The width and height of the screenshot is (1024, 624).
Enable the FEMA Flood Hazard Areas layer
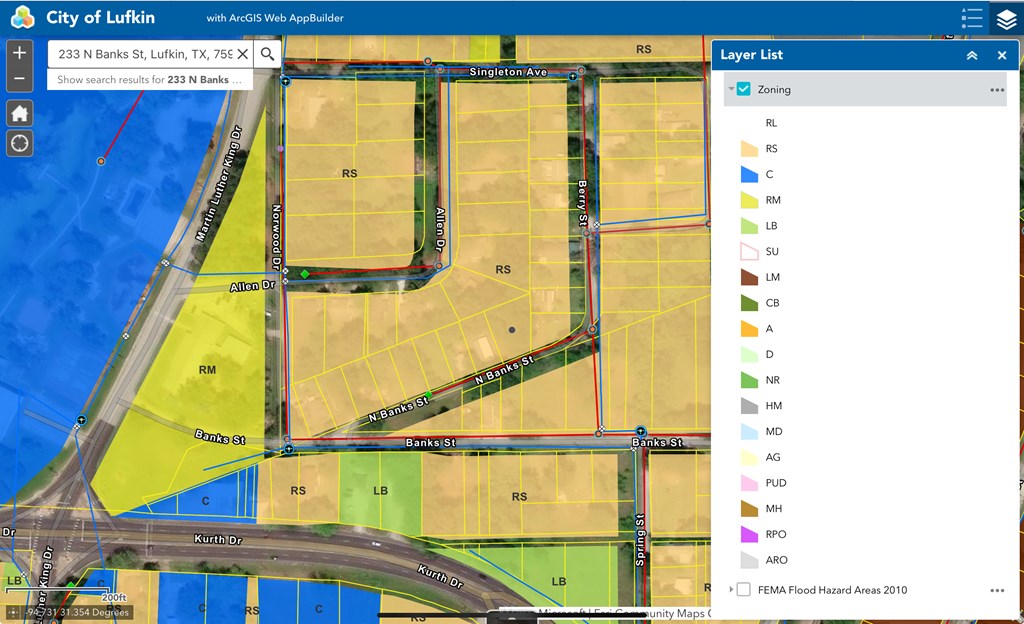pyautogui.click(x=744, y=590)
